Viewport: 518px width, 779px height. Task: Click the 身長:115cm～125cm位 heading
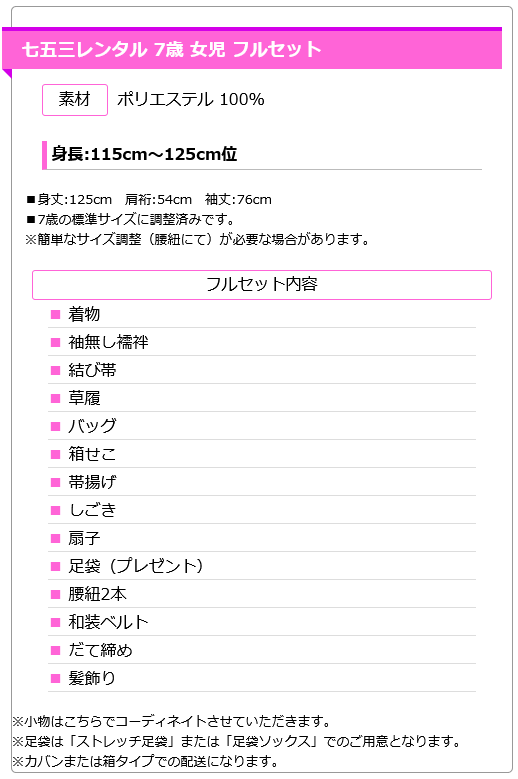coord(144,154)
